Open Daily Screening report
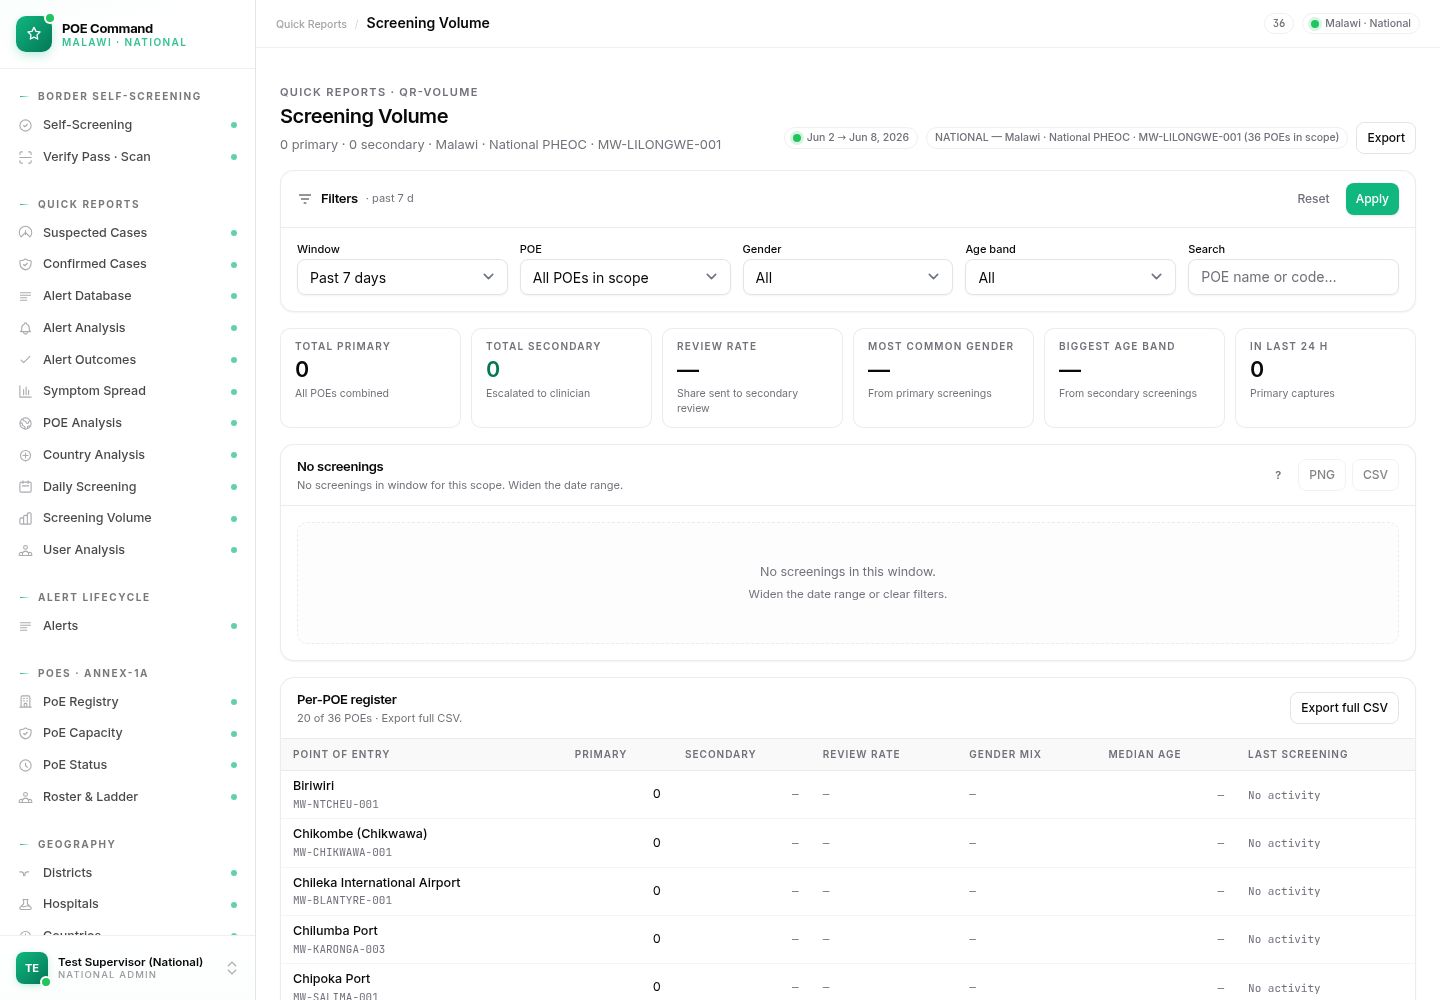Screen dimensions: 1440x1000 click(x=128, y=487)
